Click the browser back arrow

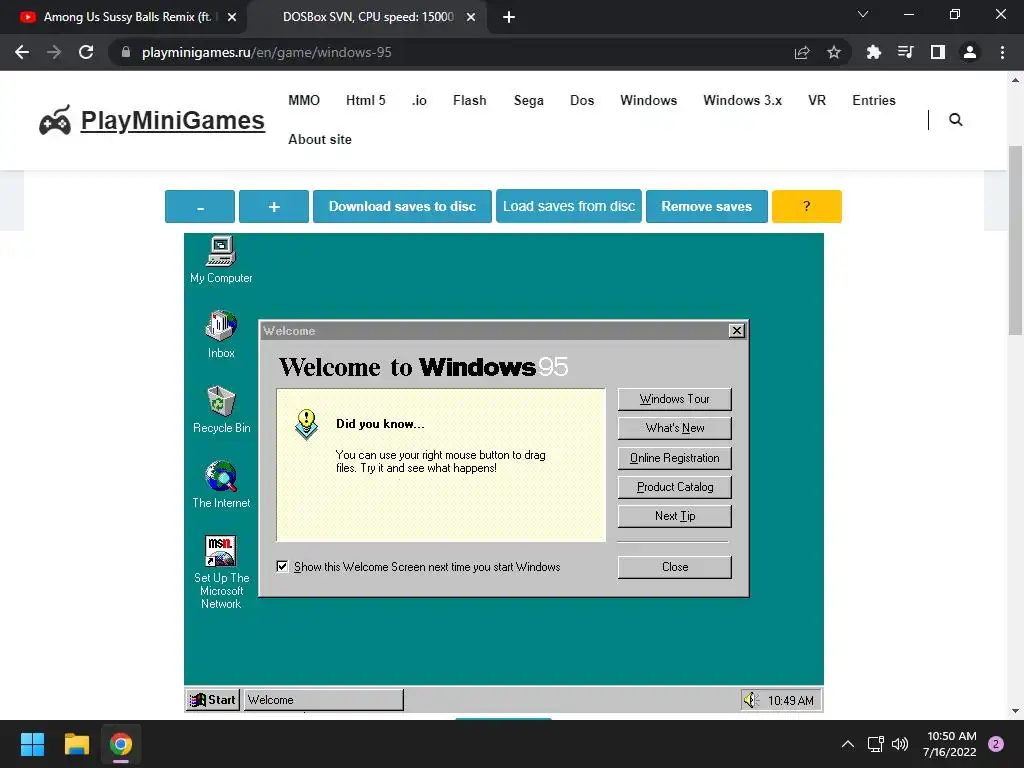click(22, 52)
